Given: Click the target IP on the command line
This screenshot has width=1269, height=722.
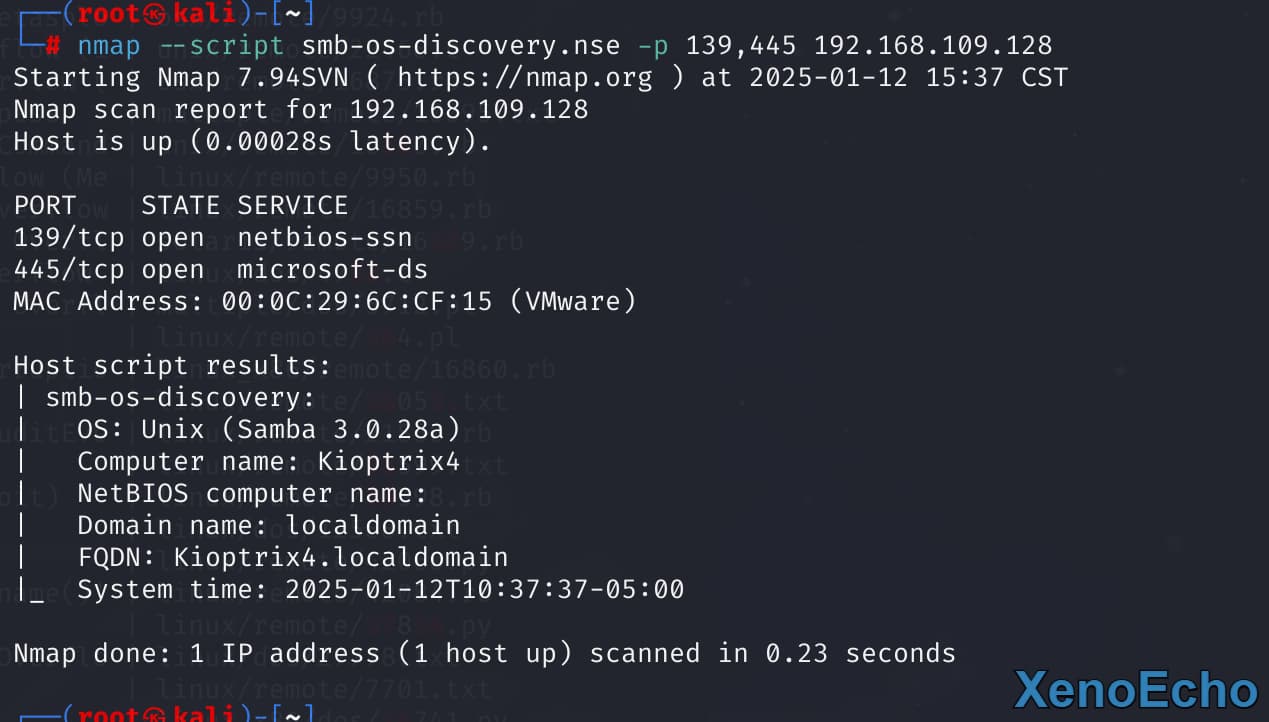Looking at the screenshot, I should (x=933, y=46).
